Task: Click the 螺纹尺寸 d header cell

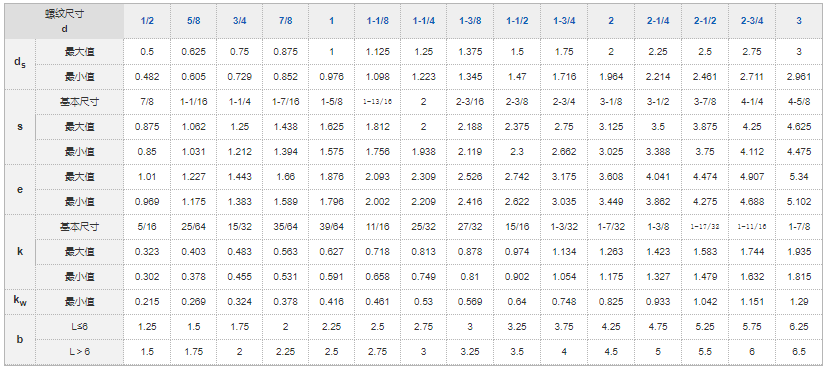Action: pos(64,21)
